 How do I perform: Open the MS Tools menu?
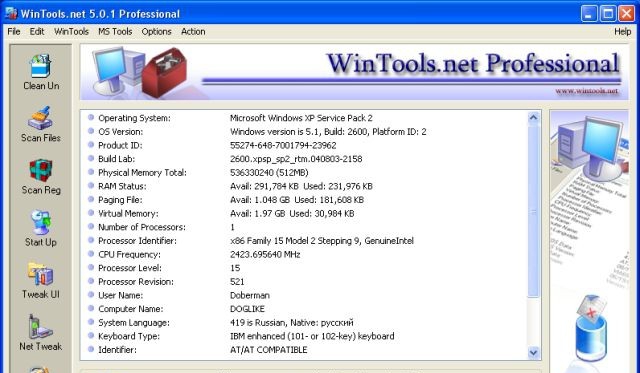pos(115,31)
